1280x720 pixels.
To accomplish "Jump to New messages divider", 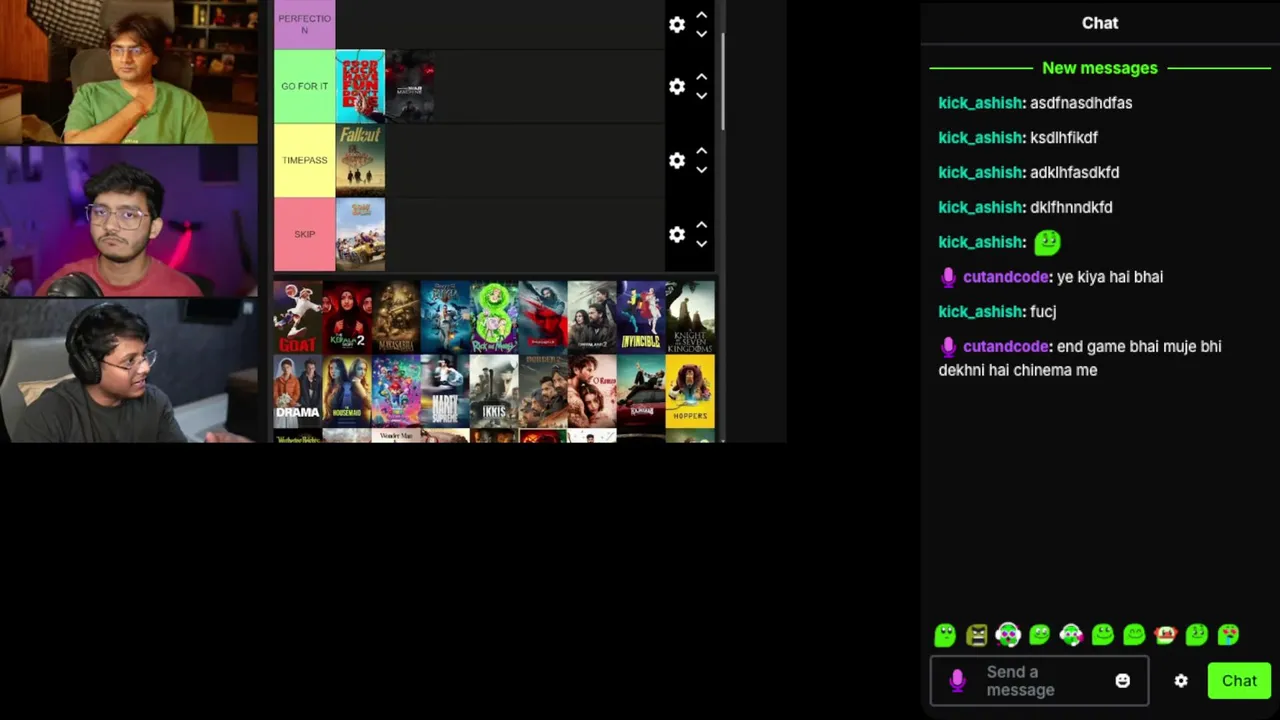I will [1100, 68].
